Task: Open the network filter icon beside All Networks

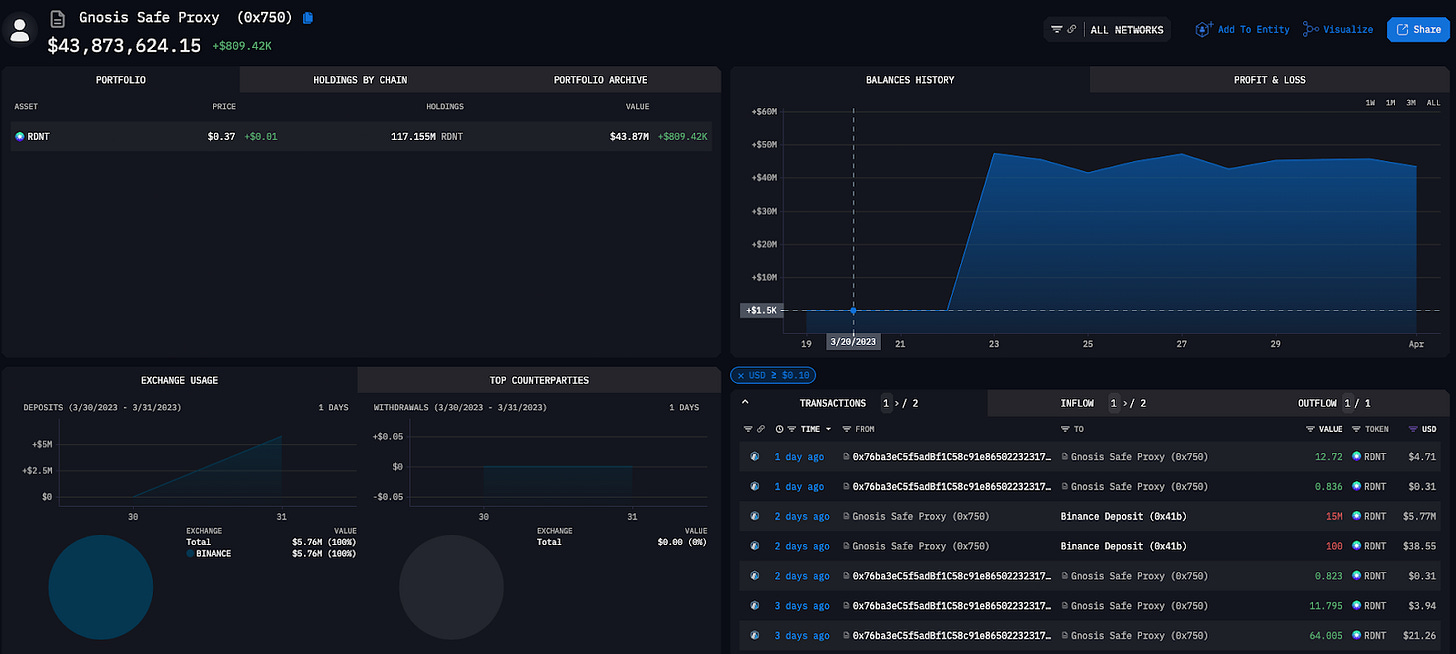Action: tap(1057, 29)
